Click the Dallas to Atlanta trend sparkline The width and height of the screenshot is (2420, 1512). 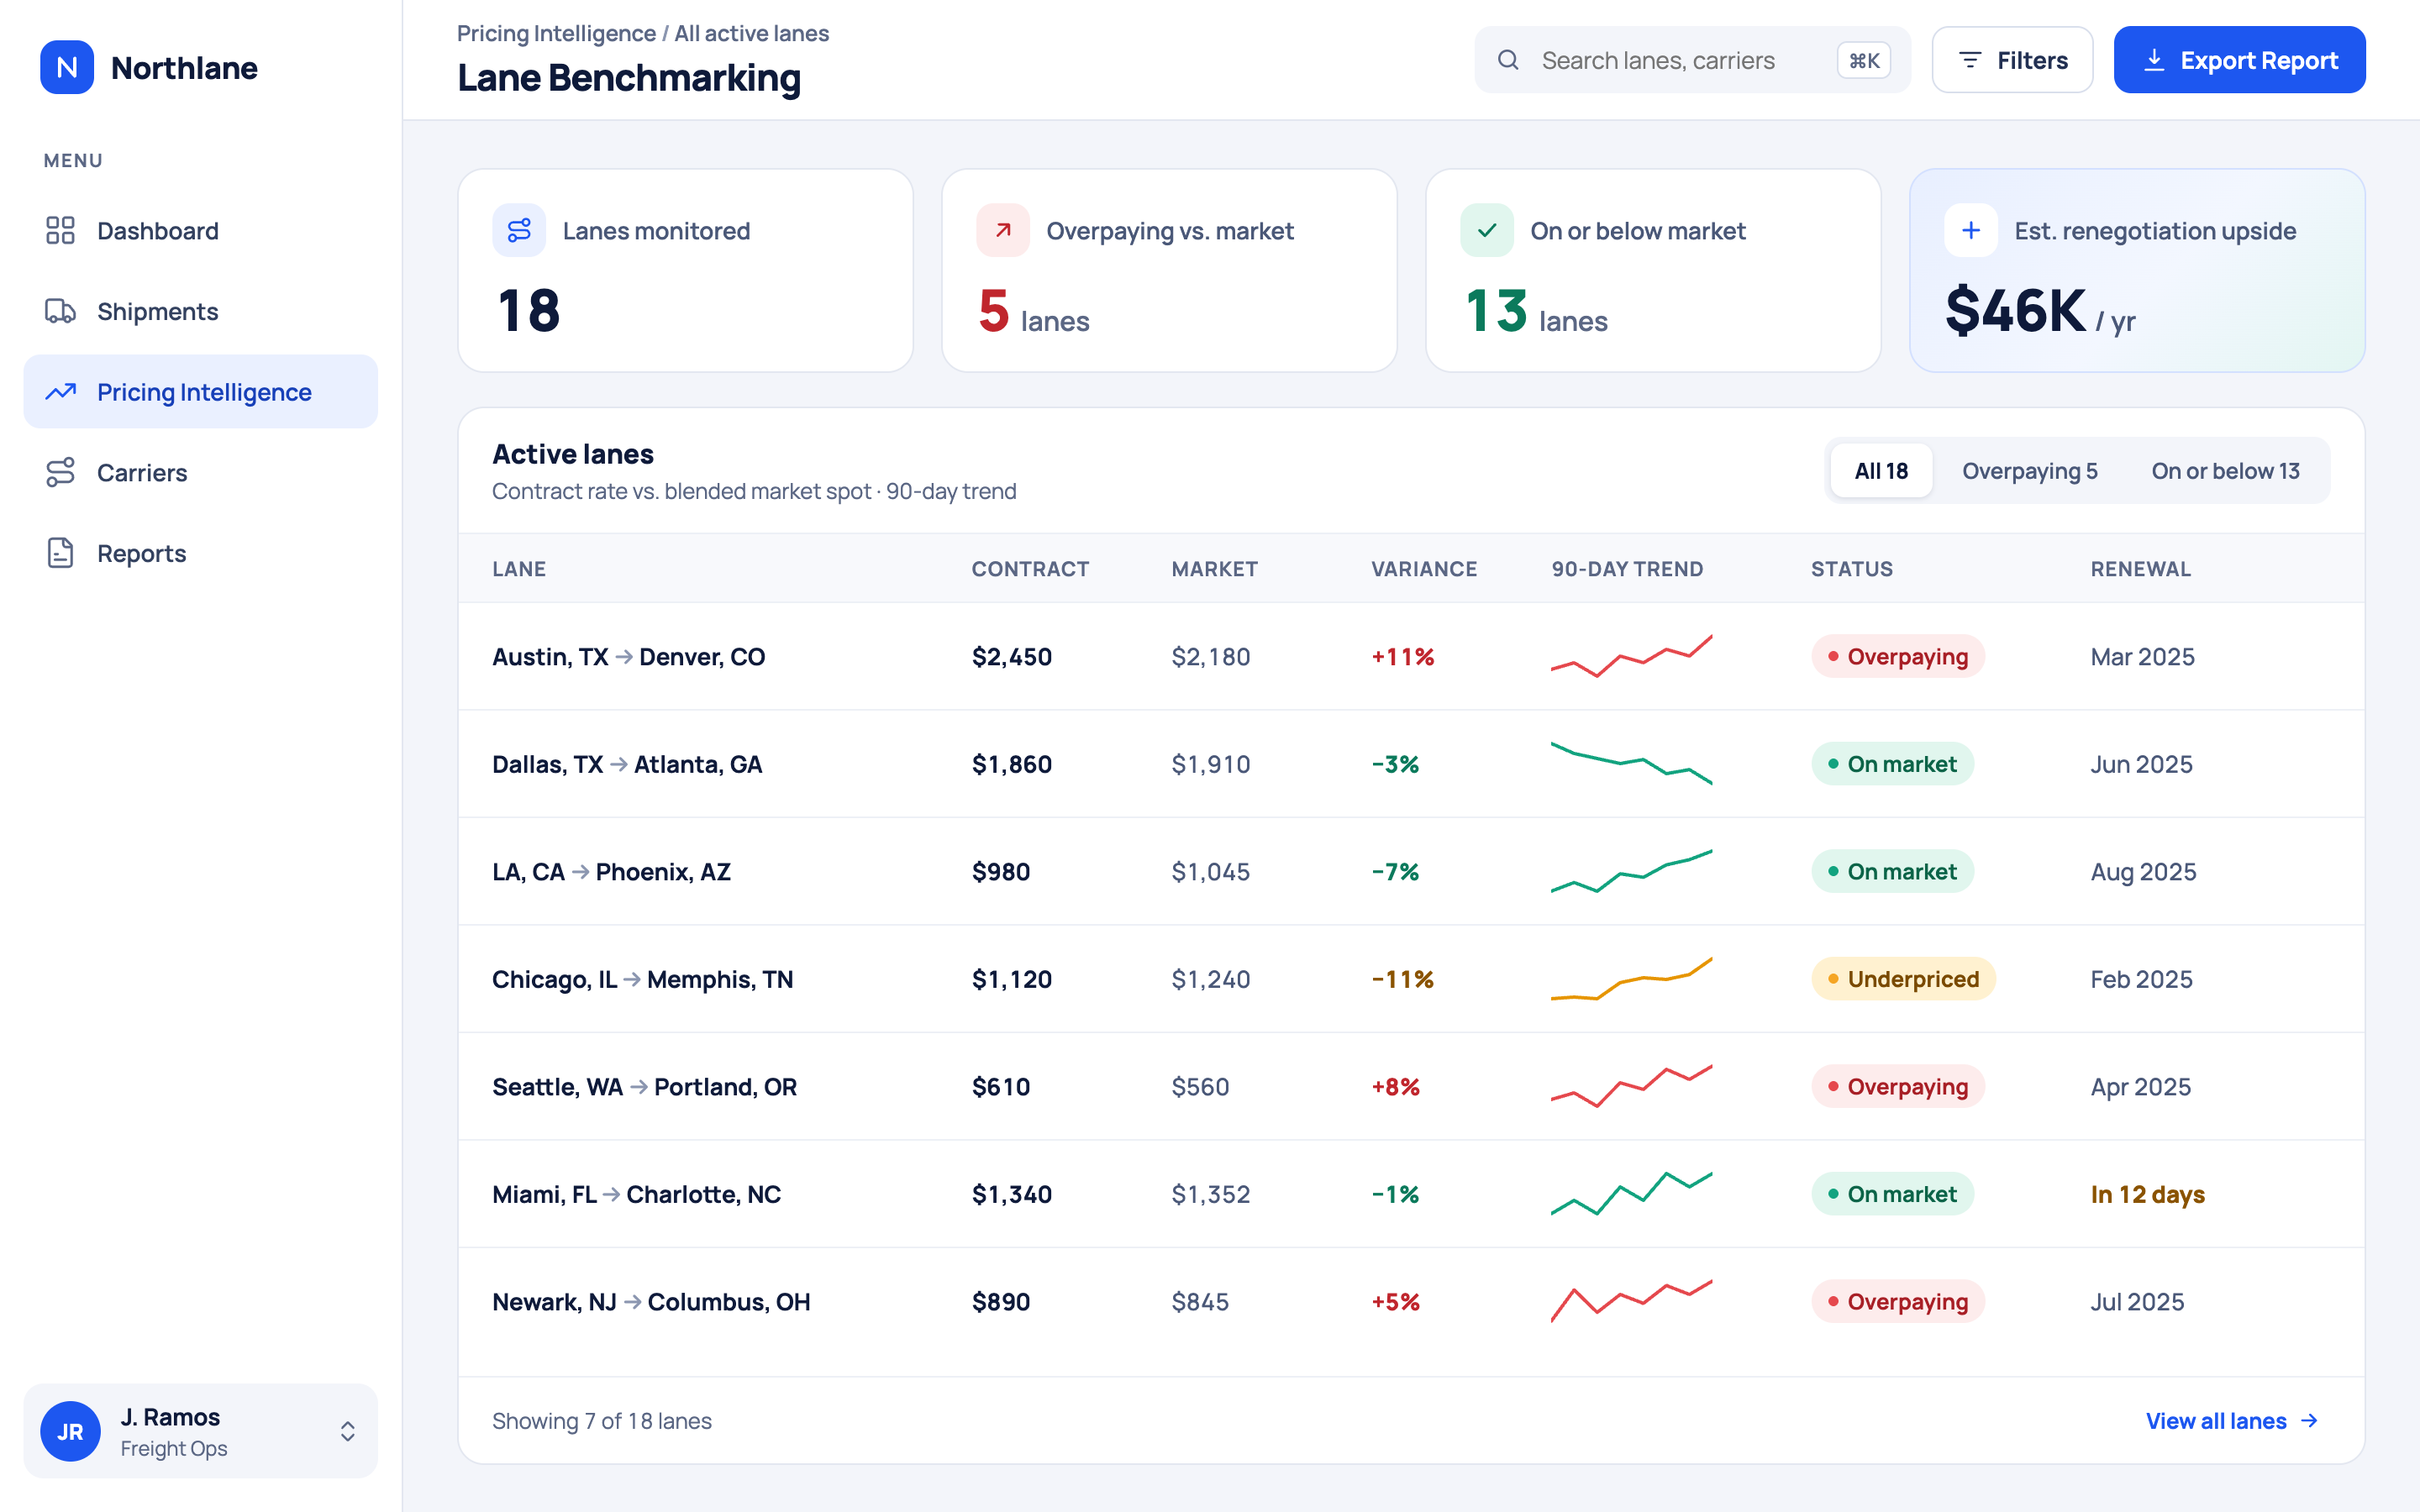(1631, 763)
